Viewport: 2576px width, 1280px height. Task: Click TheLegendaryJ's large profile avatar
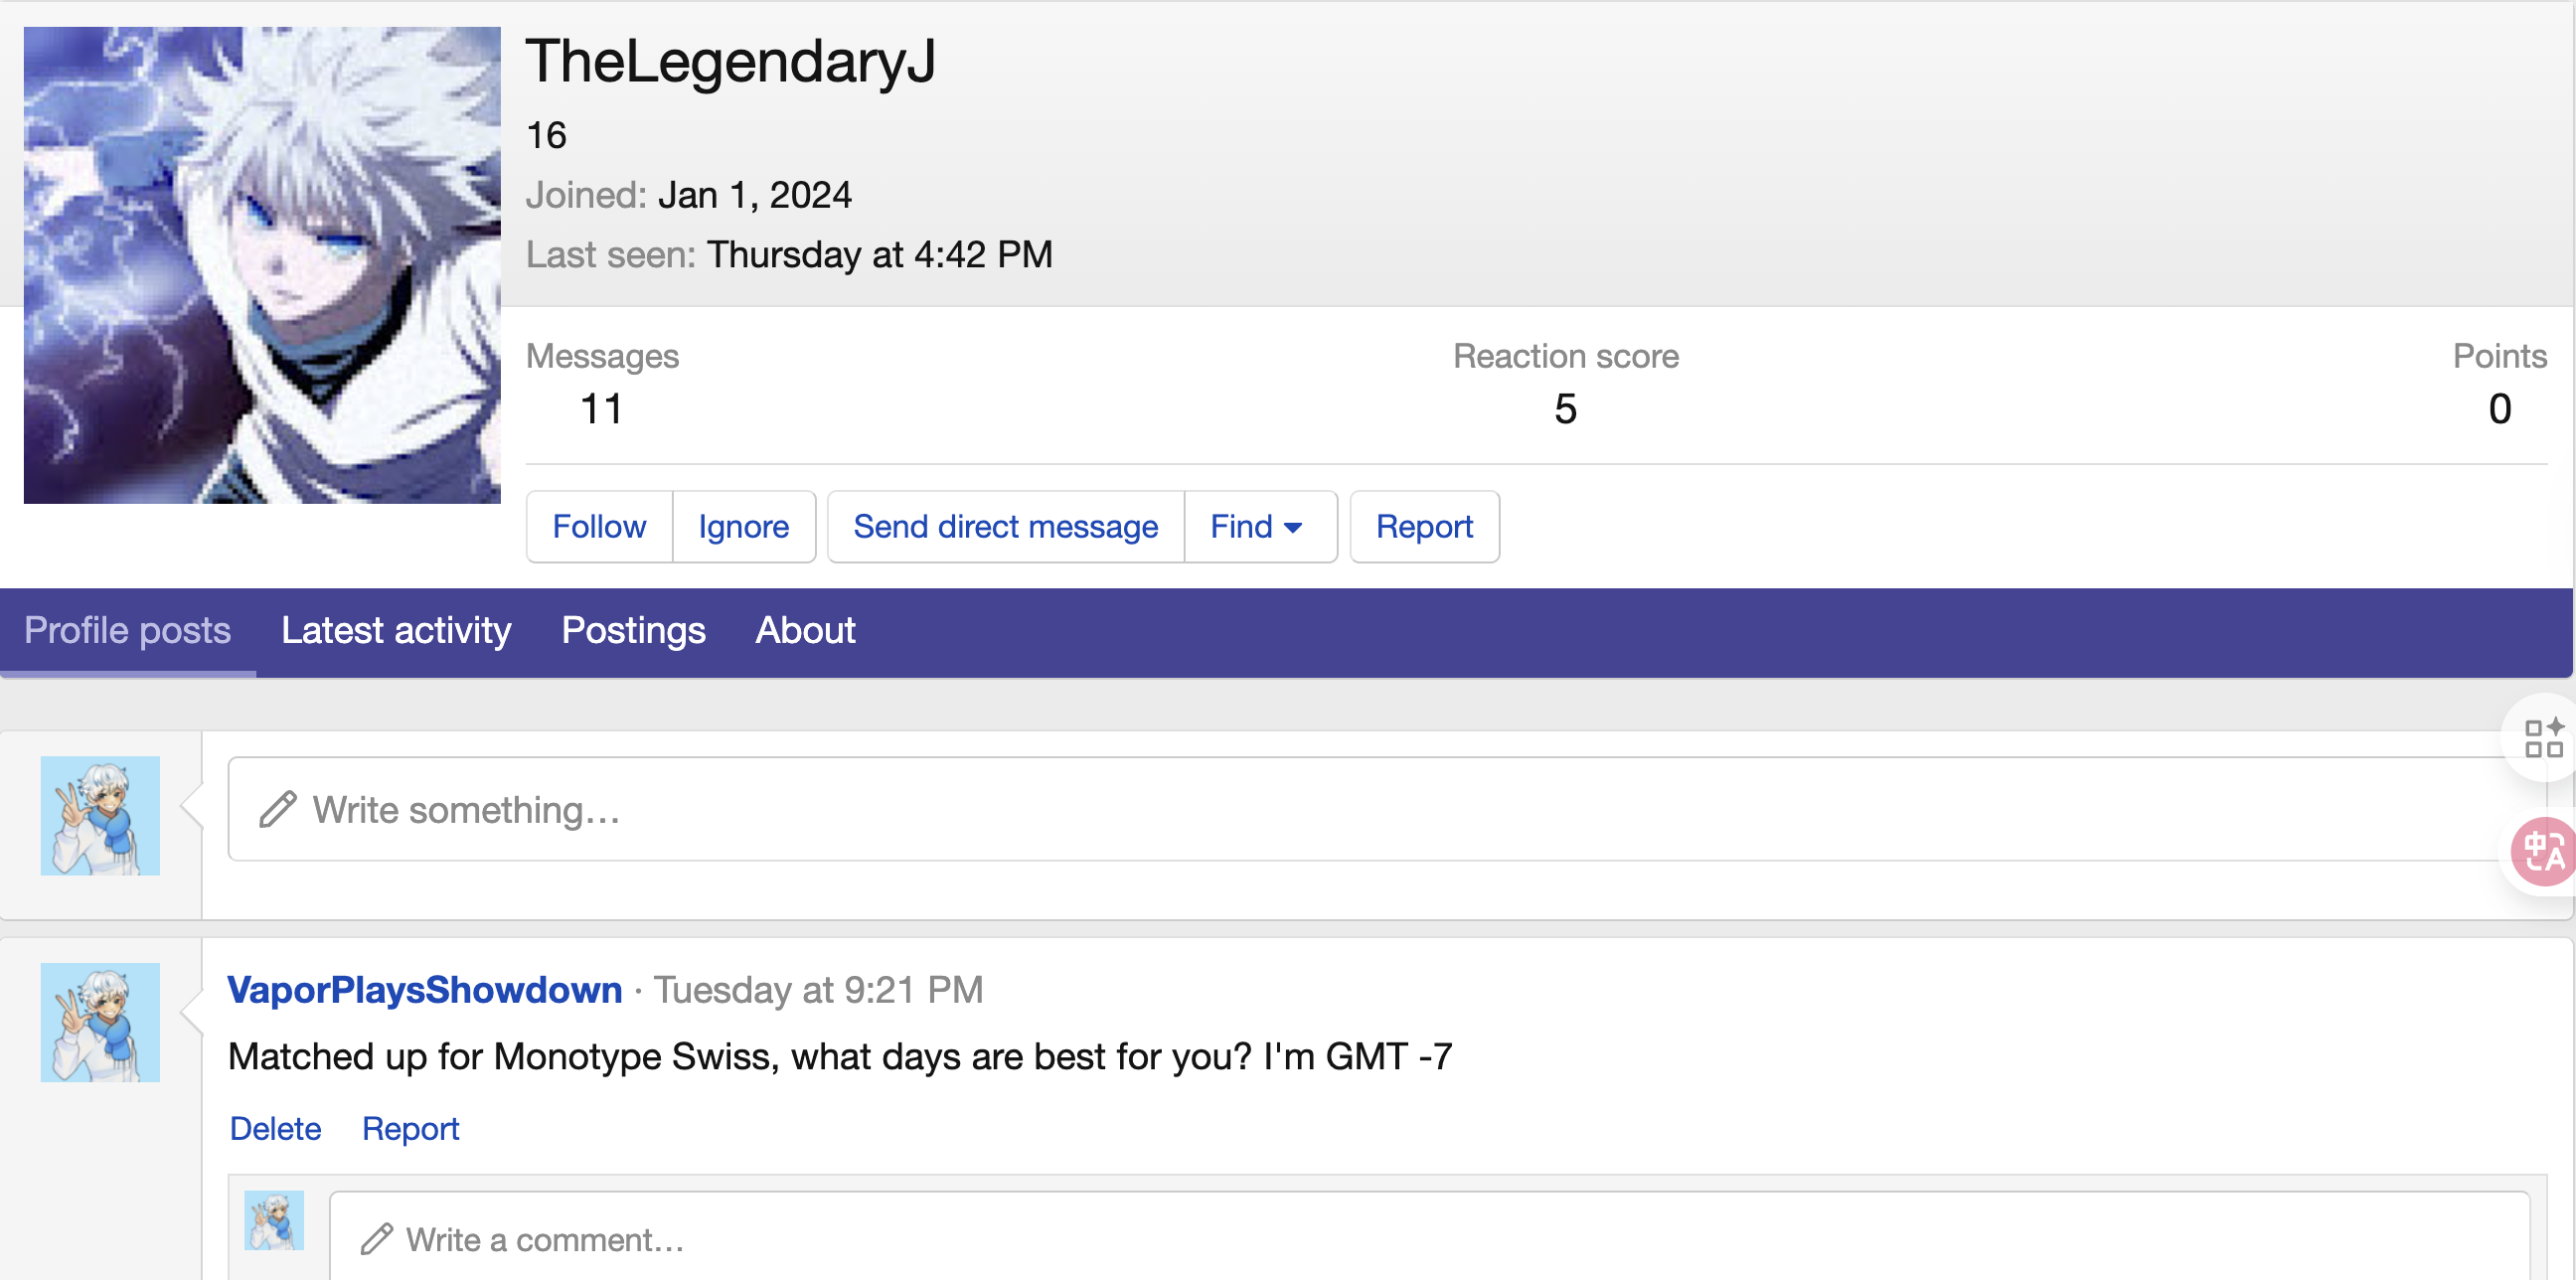coord(262,265)
